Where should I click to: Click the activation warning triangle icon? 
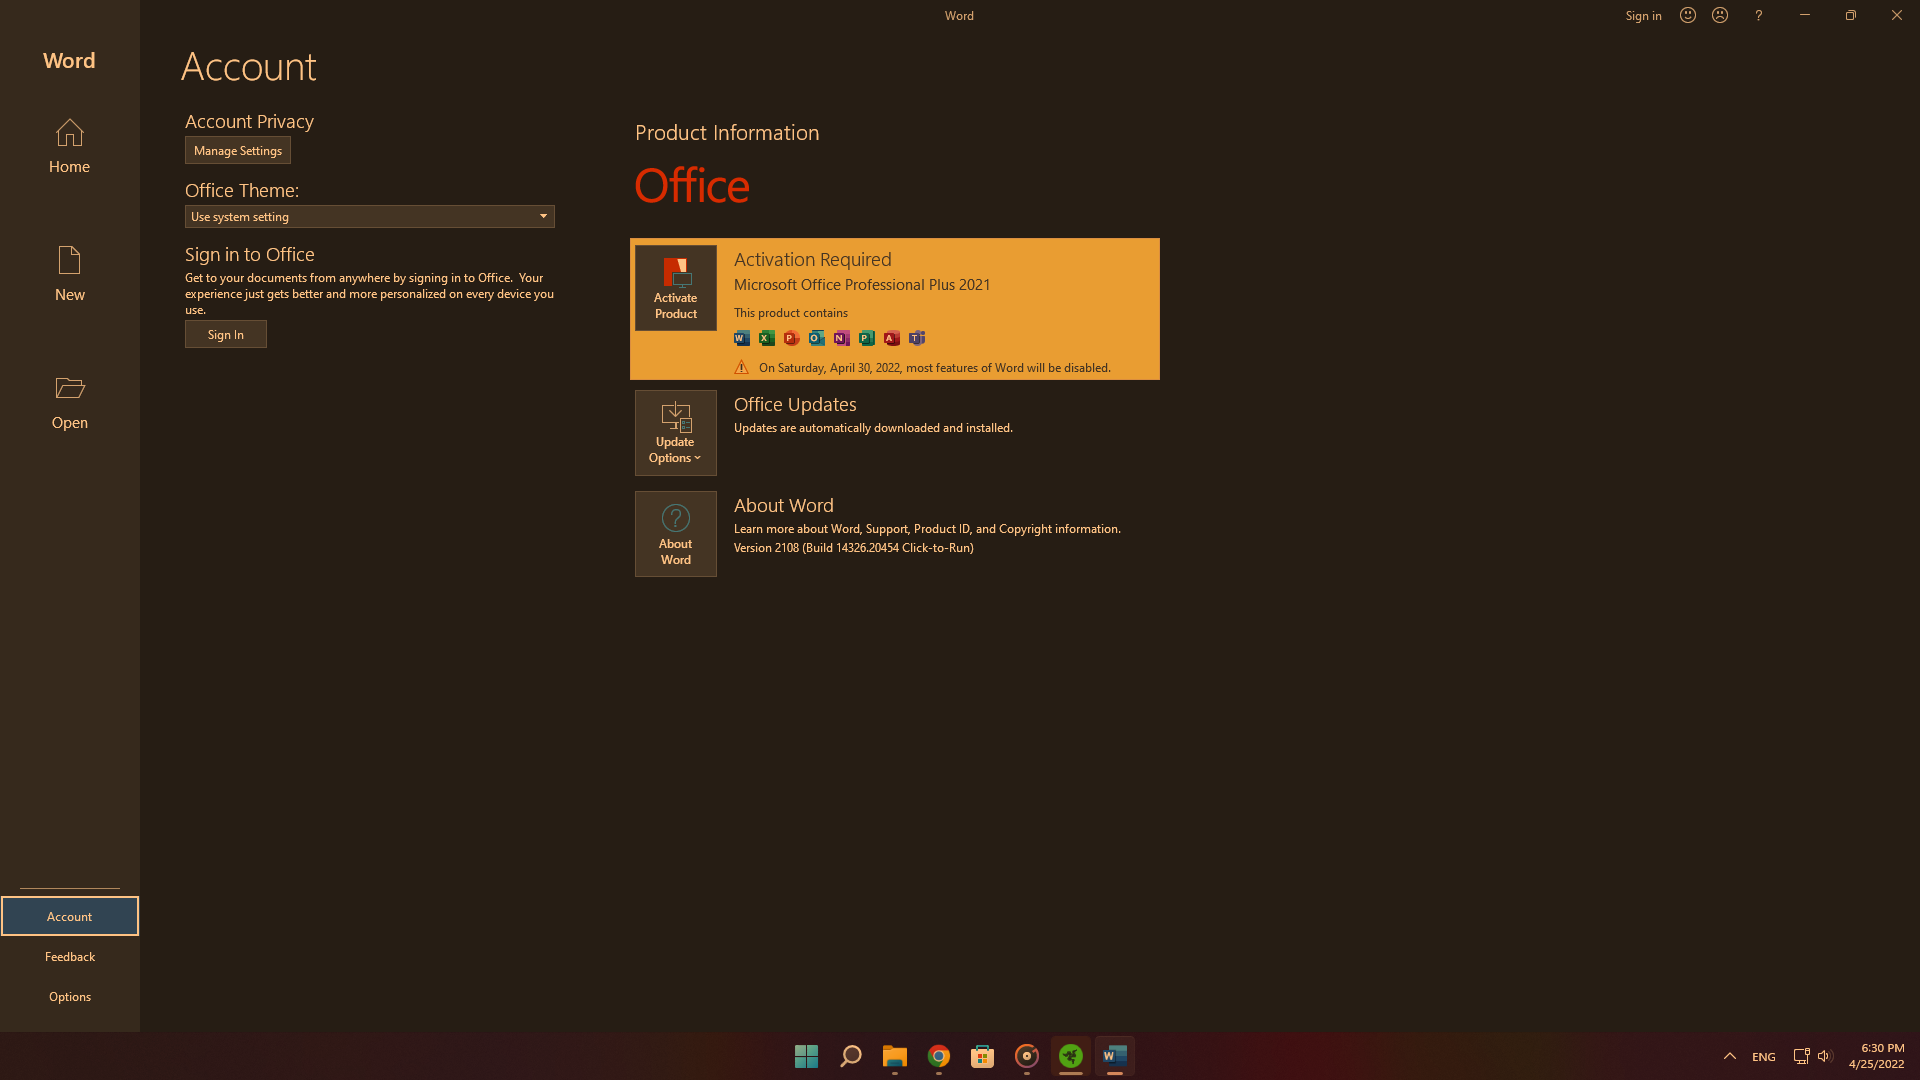pos(742,367)
